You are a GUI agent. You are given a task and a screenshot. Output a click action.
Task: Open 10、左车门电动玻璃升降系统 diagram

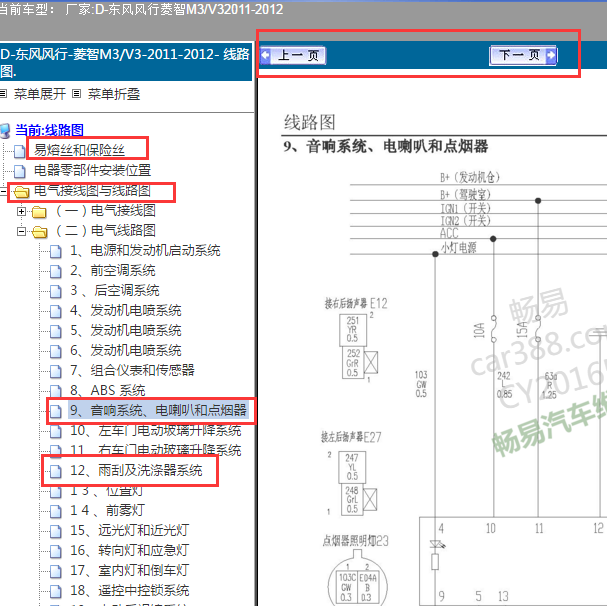pyautogui.click(x=156, y=430)
